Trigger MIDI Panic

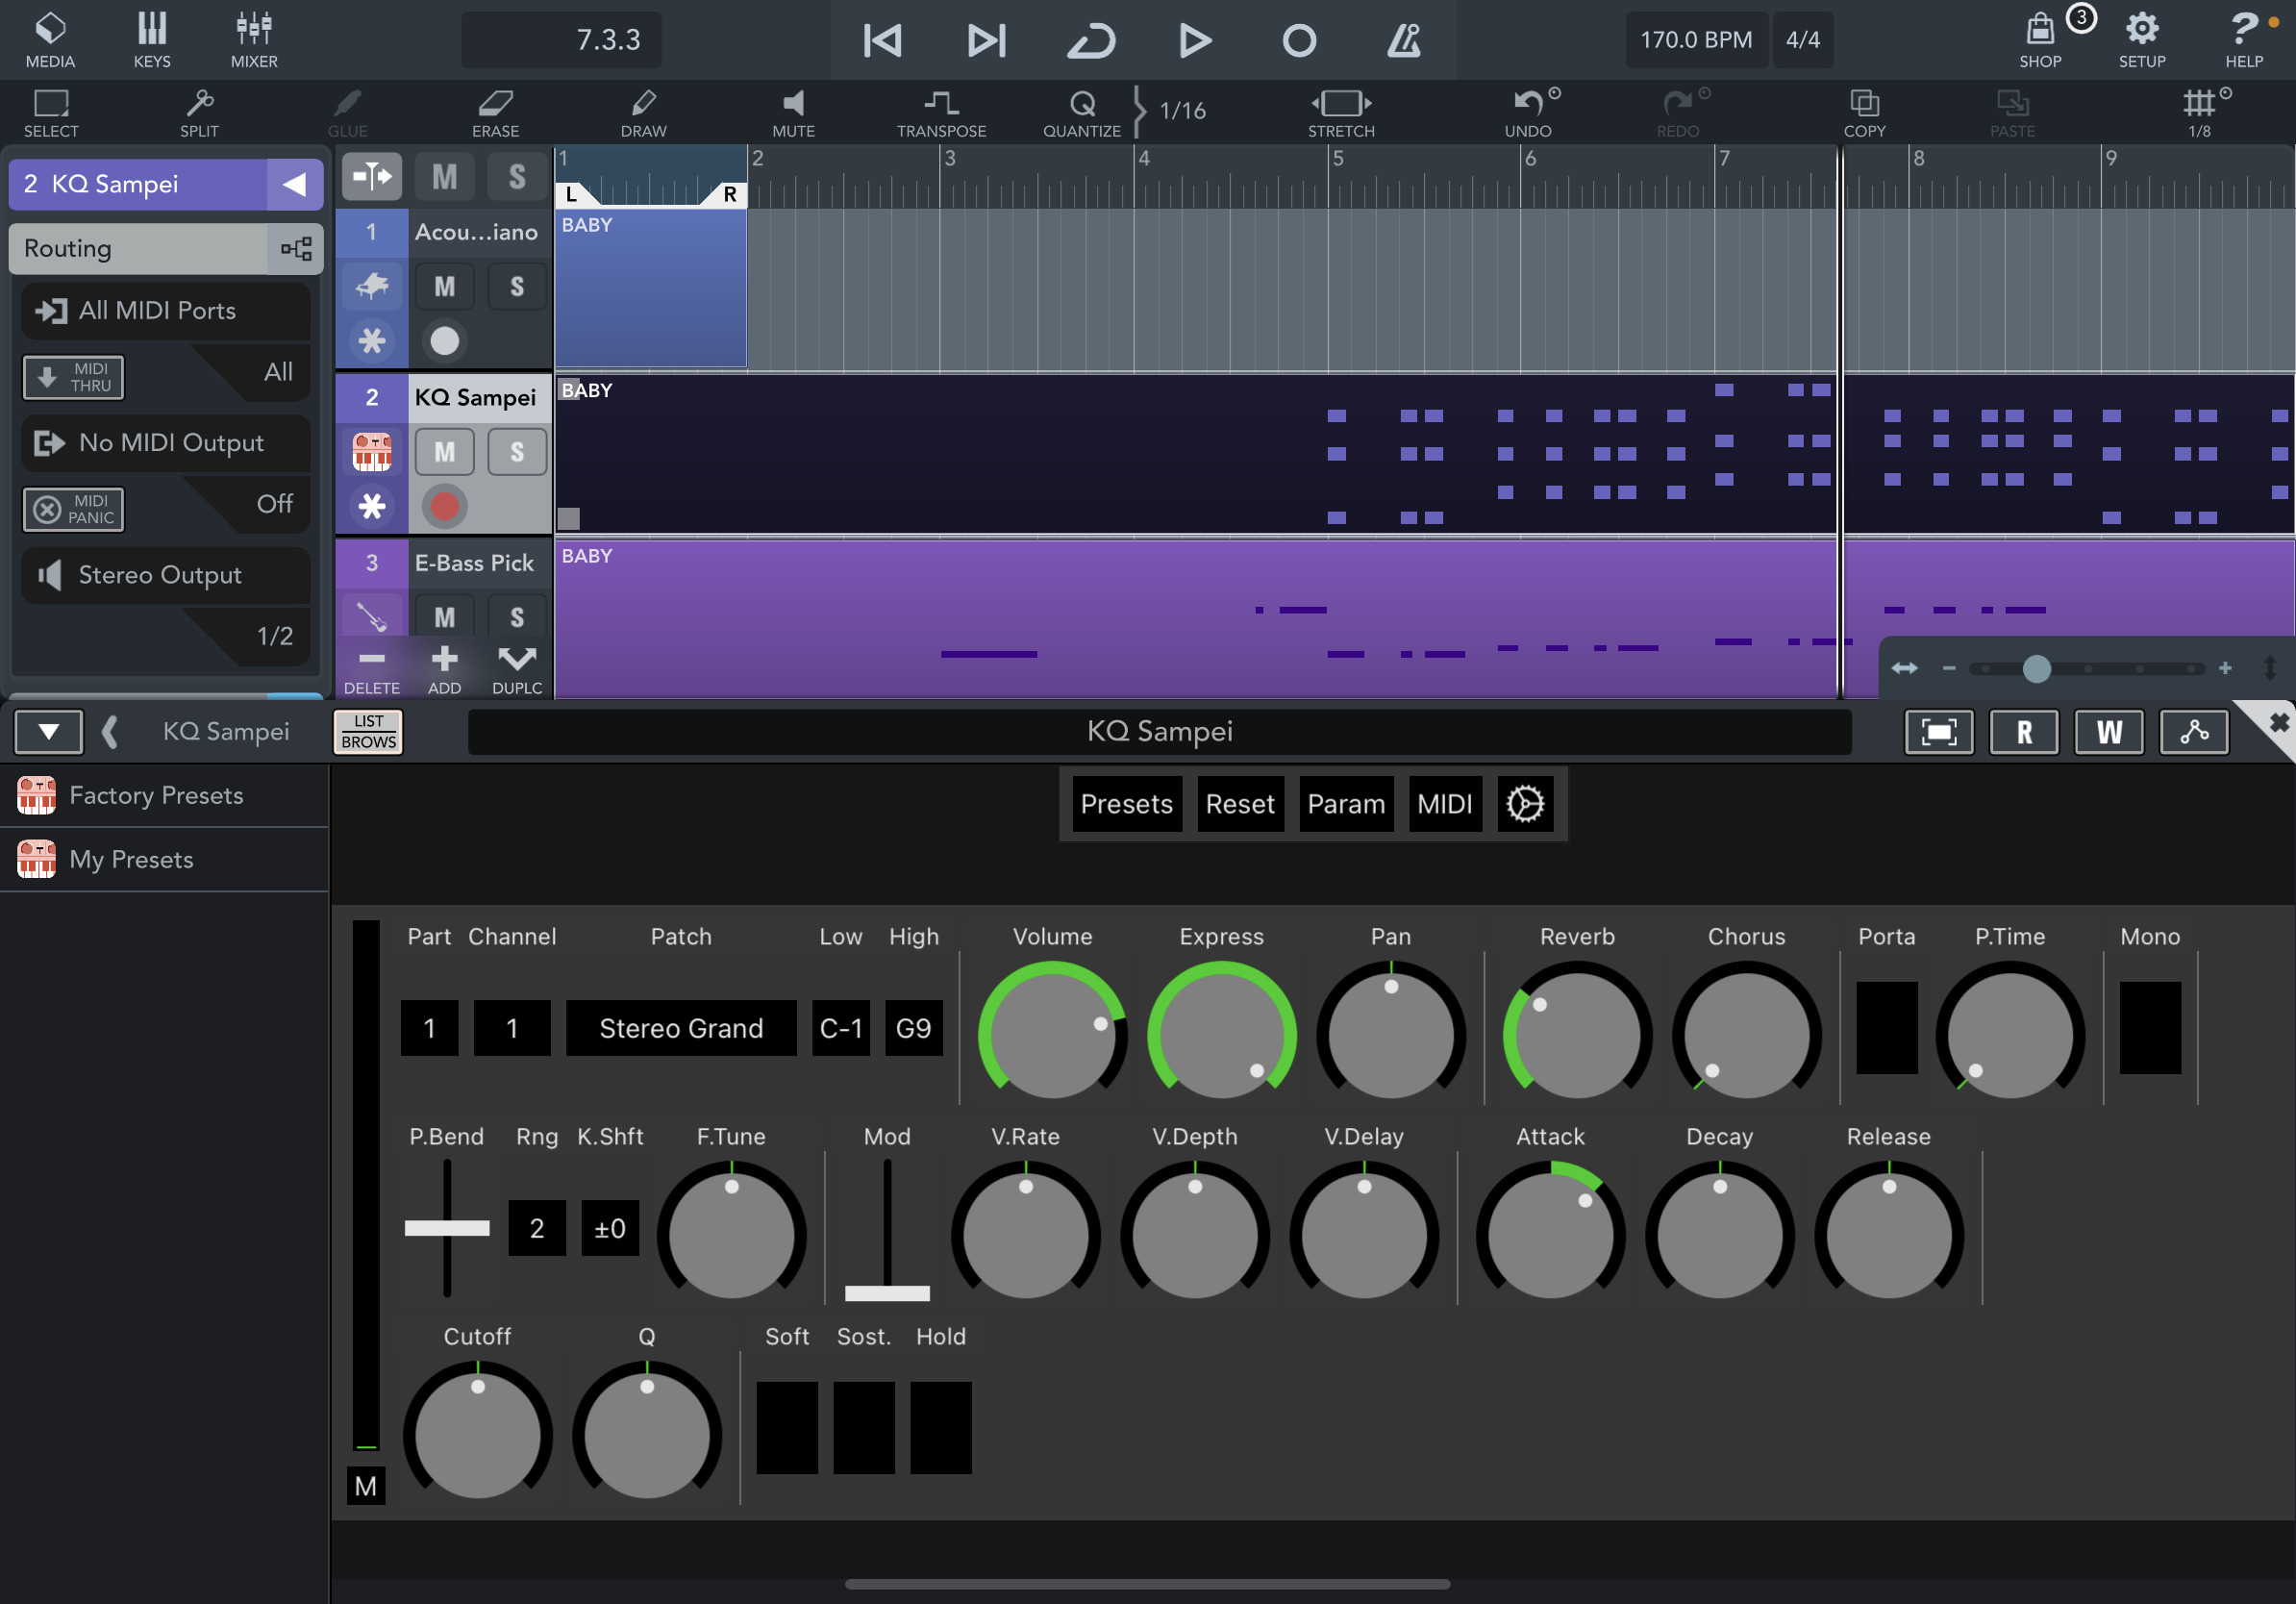74,509
